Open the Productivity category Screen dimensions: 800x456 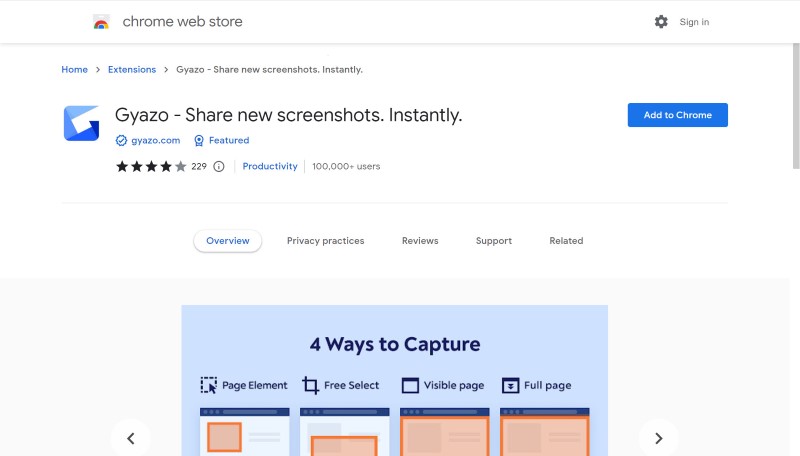pyautogui.click(x=270, y=166)
